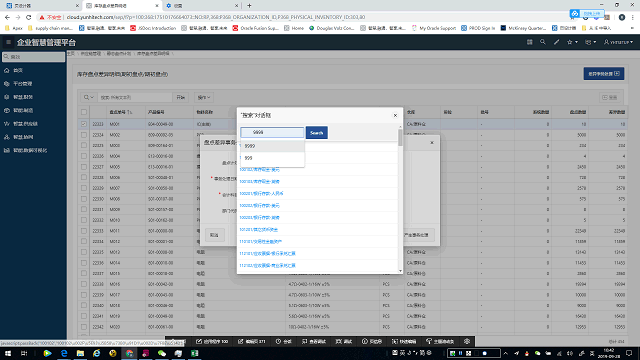
Task: Check the M015 row checkbox
Action: pos(84,273)
